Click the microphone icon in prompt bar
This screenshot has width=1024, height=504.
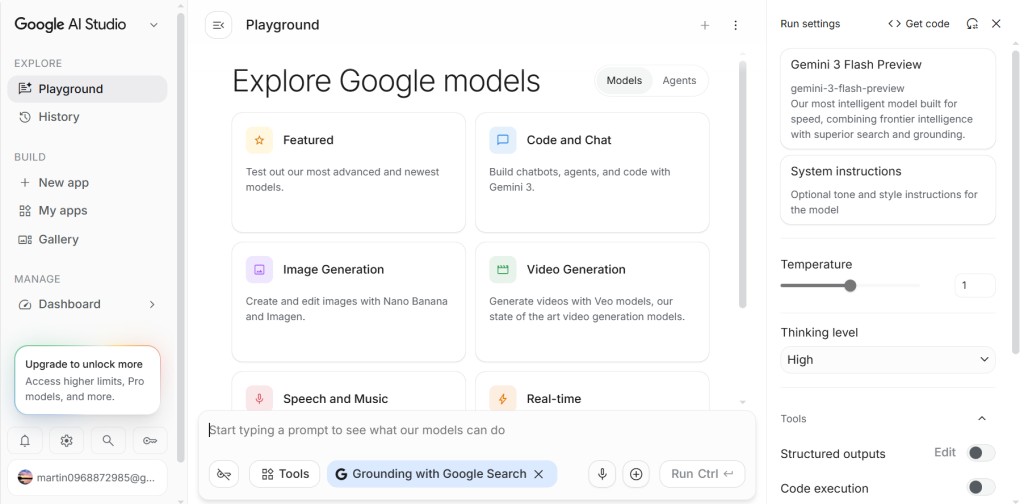coord(602,474)
